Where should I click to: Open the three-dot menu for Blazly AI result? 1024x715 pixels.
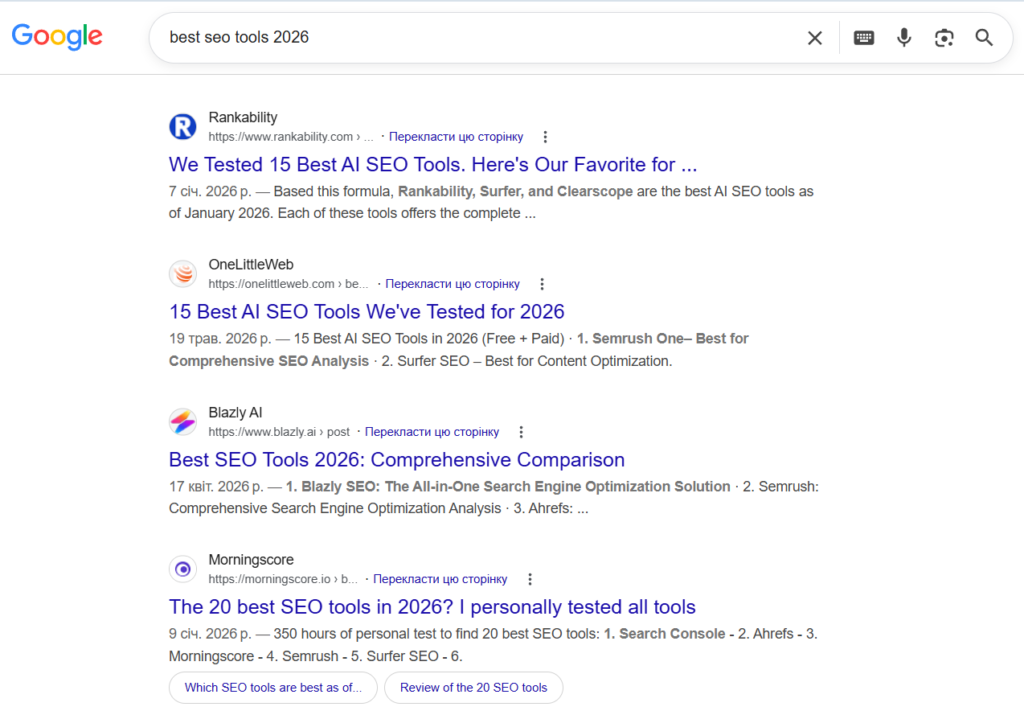520,432
